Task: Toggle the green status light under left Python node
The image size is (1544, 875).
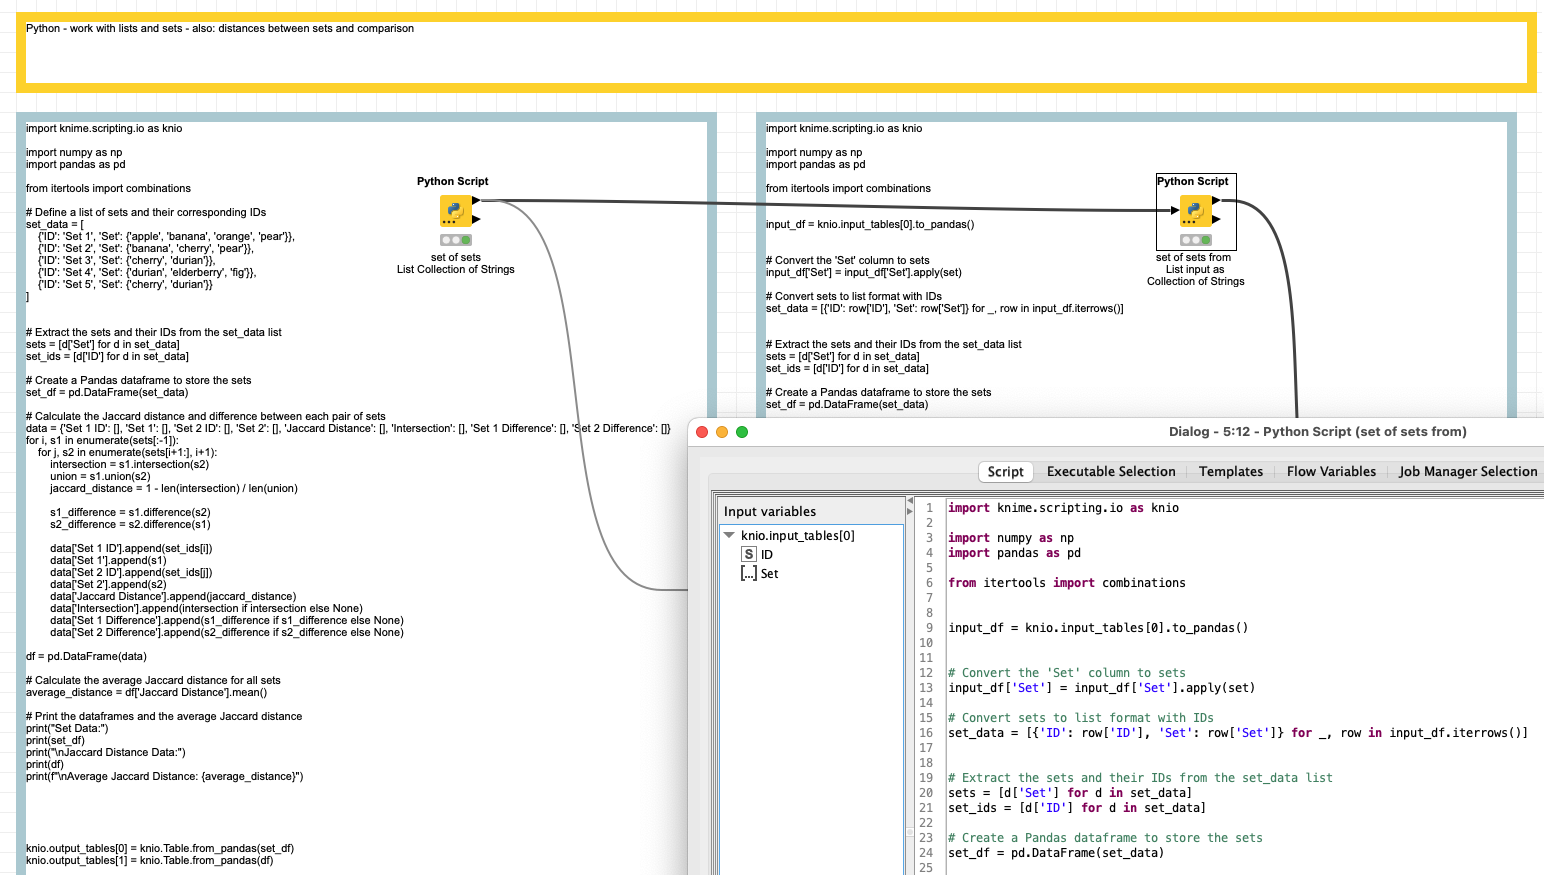Action: tap(466, 240)
